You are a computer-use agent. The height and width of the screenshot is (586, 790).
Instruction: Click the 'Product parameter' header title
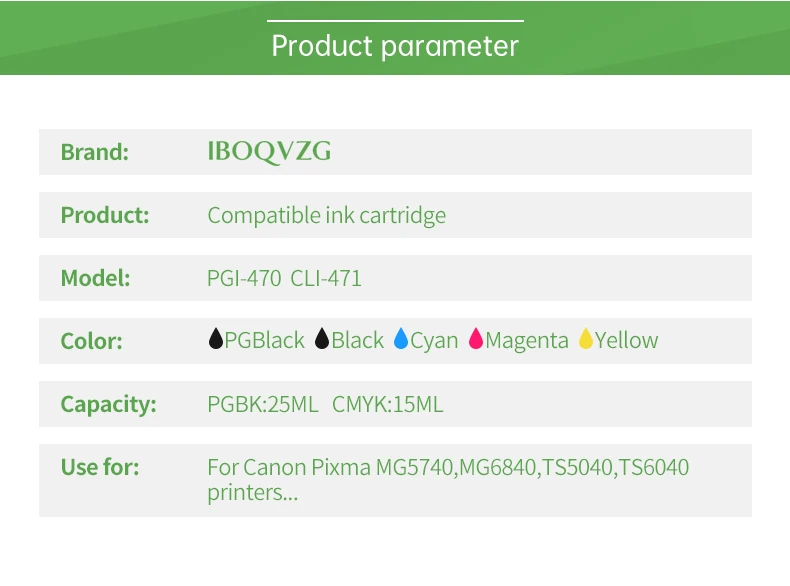coord(395,46)
